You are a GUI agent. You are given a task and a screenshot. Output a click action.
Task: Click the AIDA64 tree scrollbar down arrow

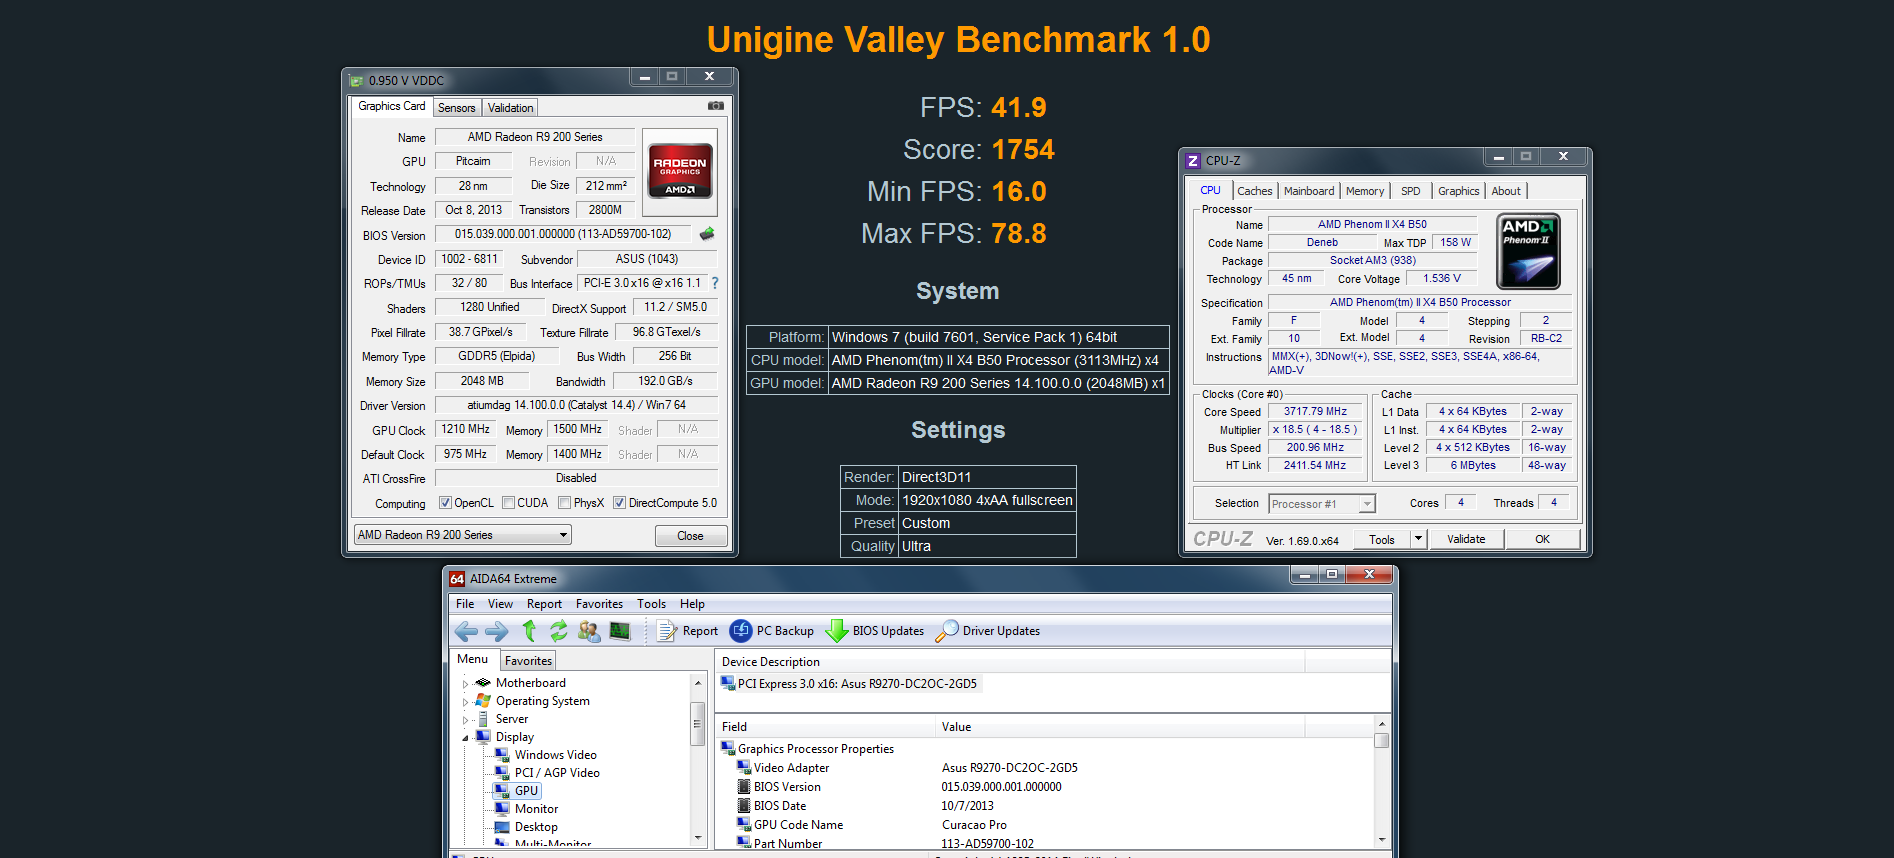click(x=698, y=839)
